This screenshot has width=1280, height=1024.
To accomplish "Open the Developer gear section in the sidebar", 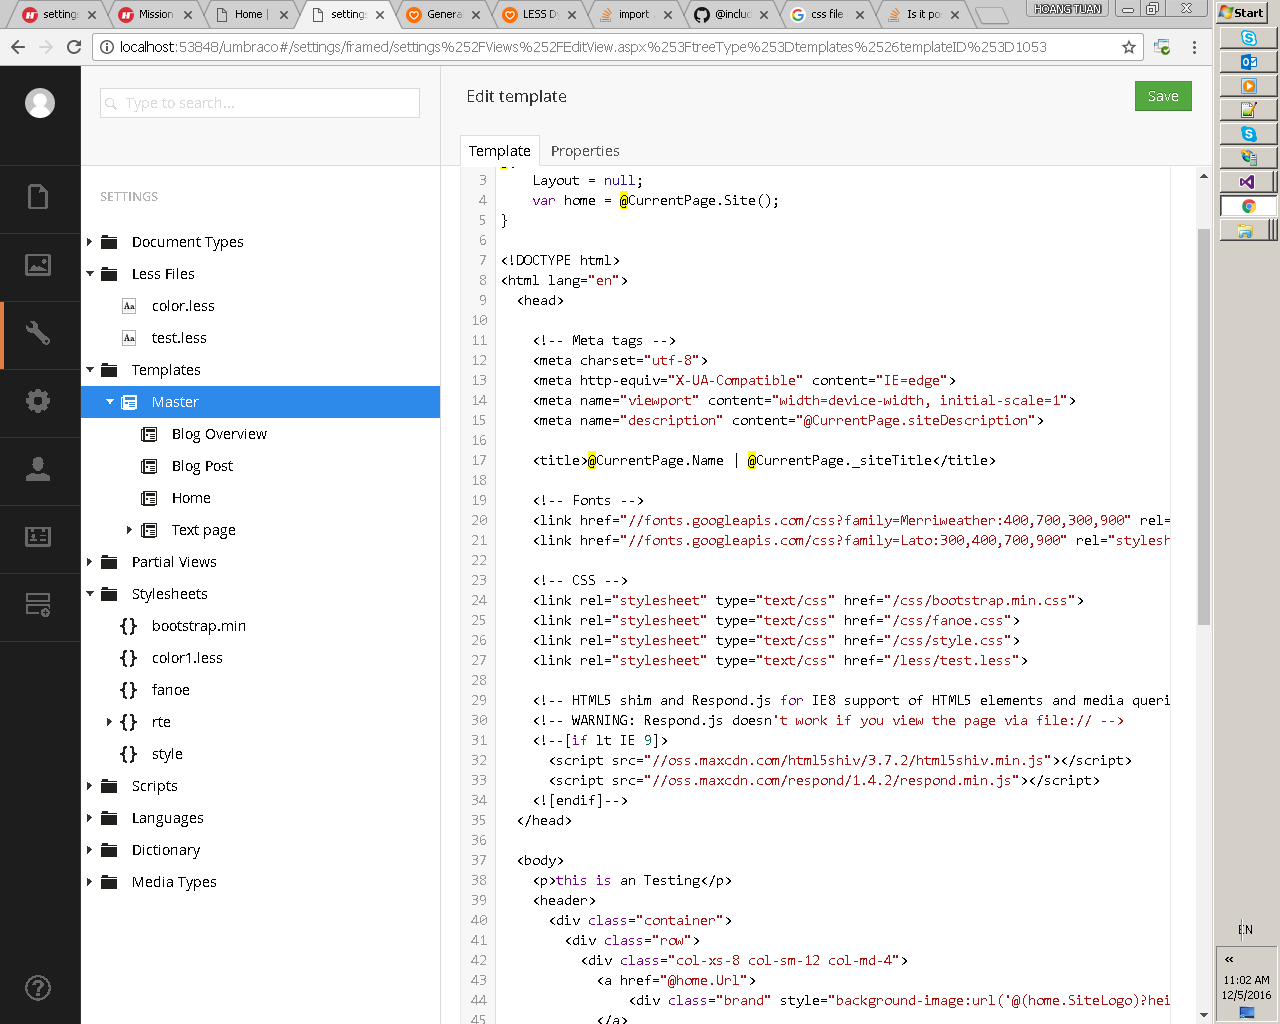I will tap(38, 401).
